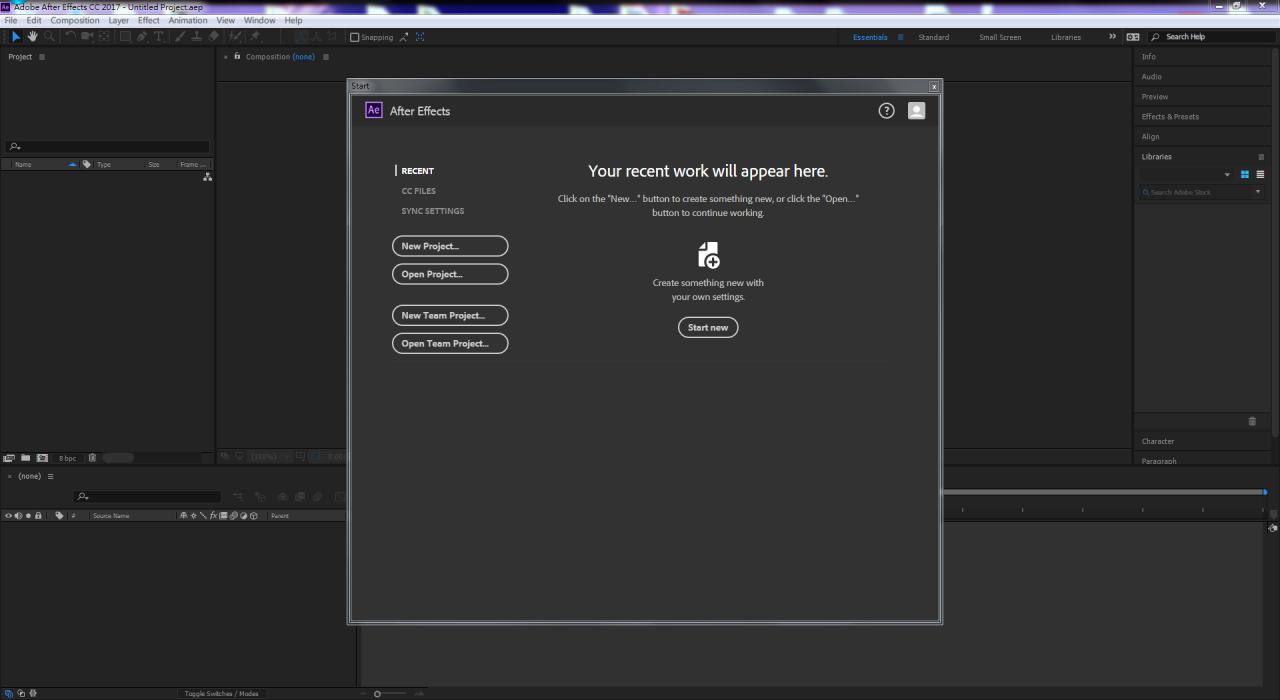
Task: Open the Adobe Stock search filter dropdown
Action: coord(1258,192)
